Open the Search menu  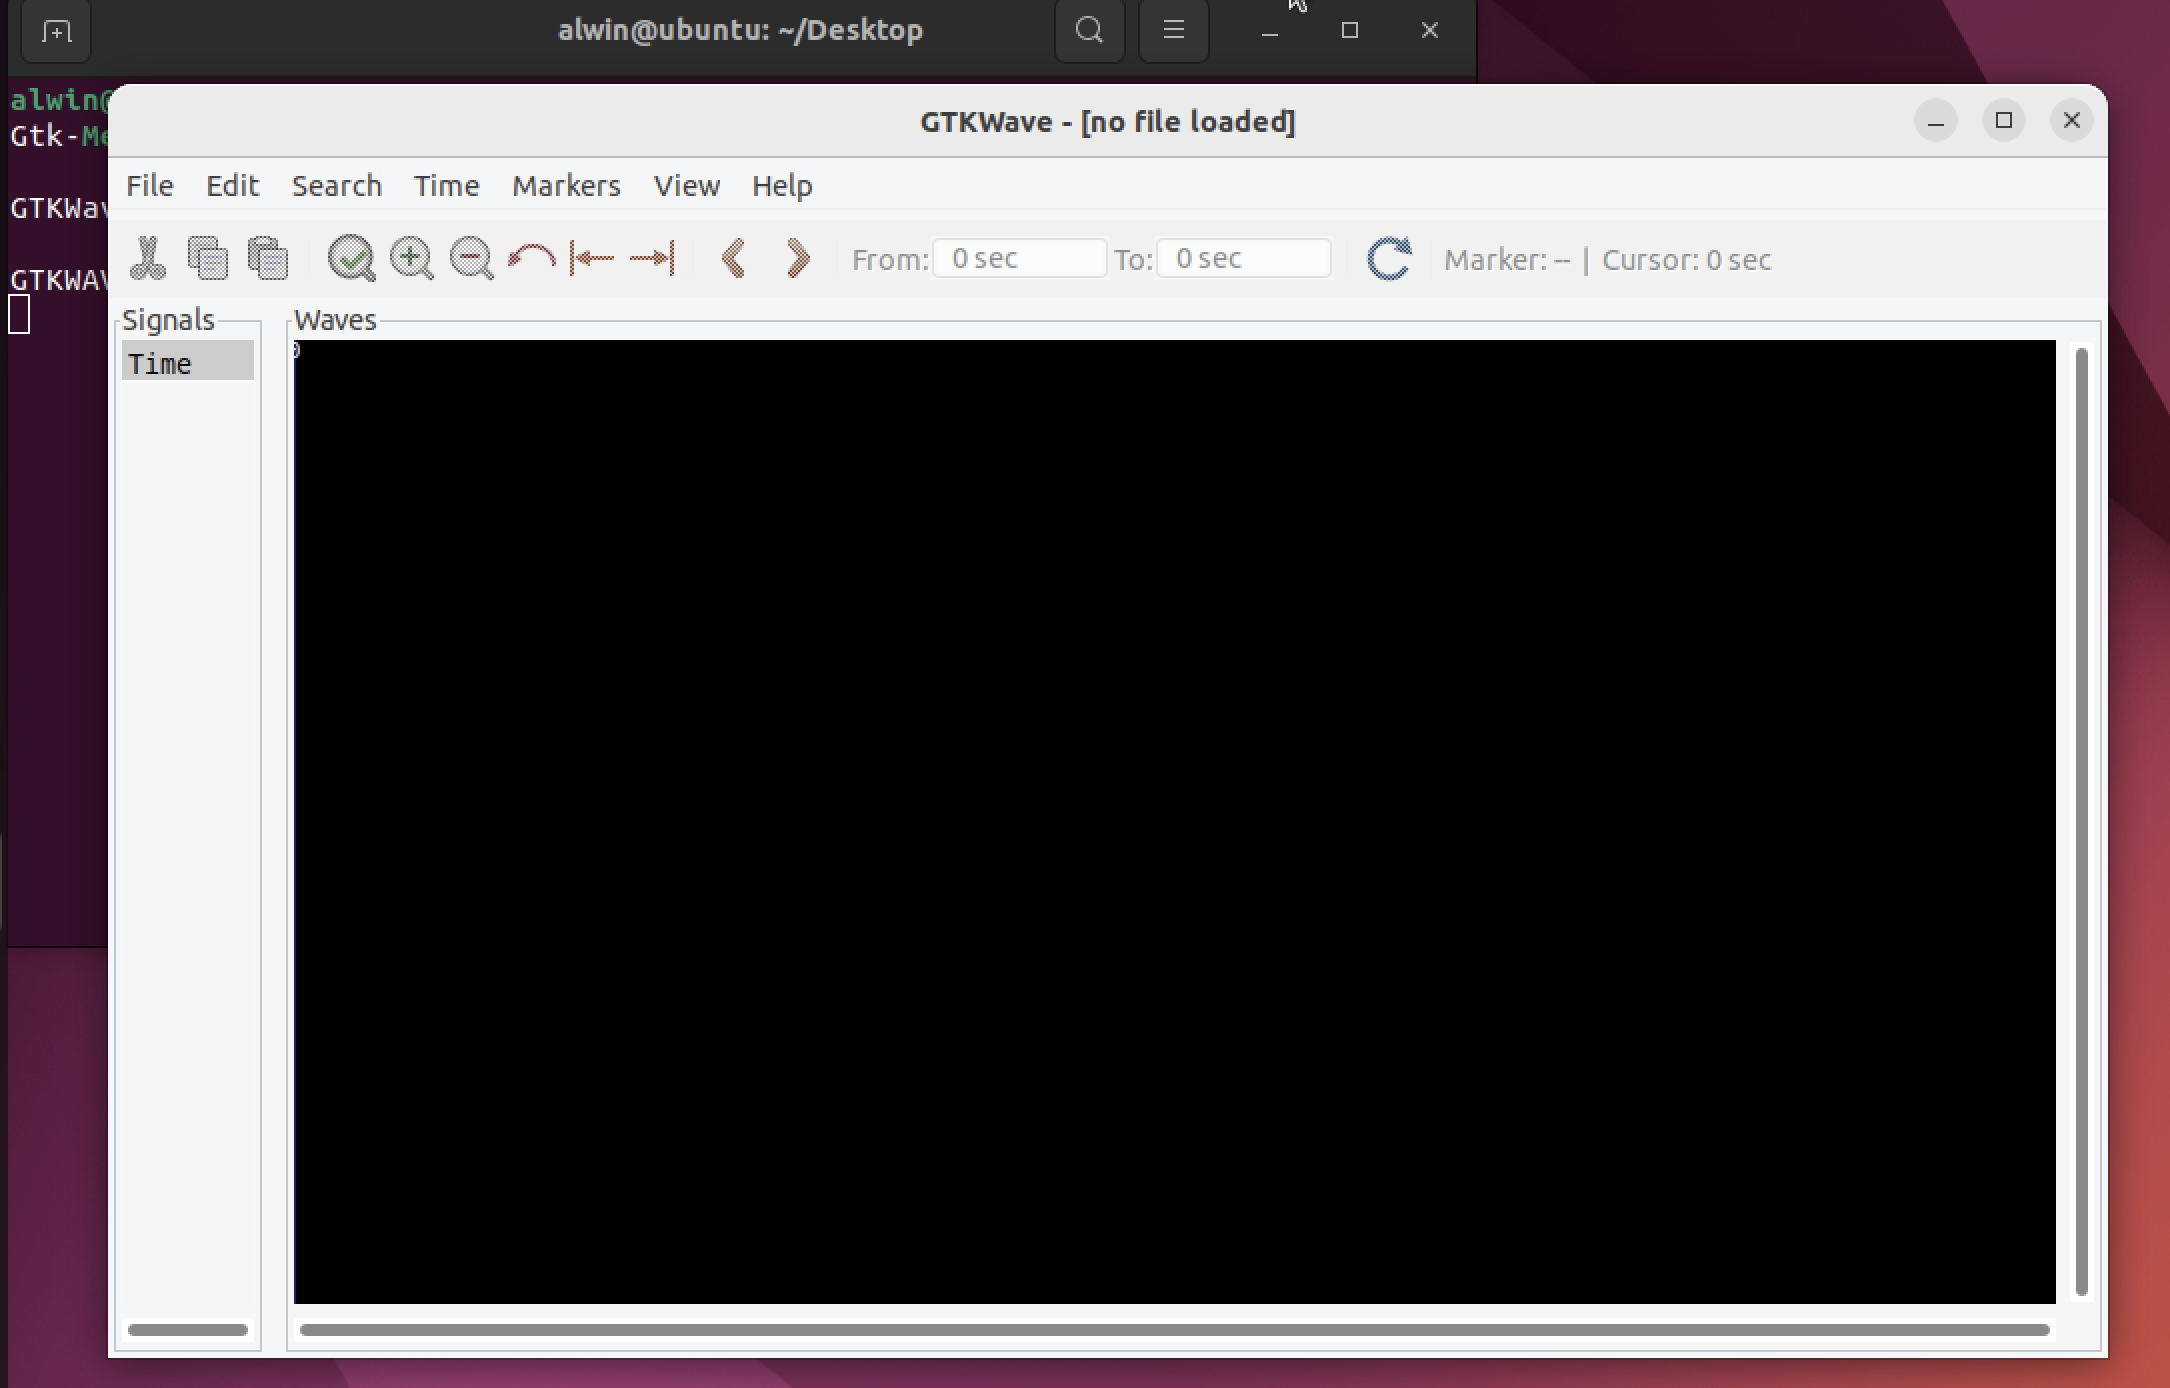[x=336, y=186]
